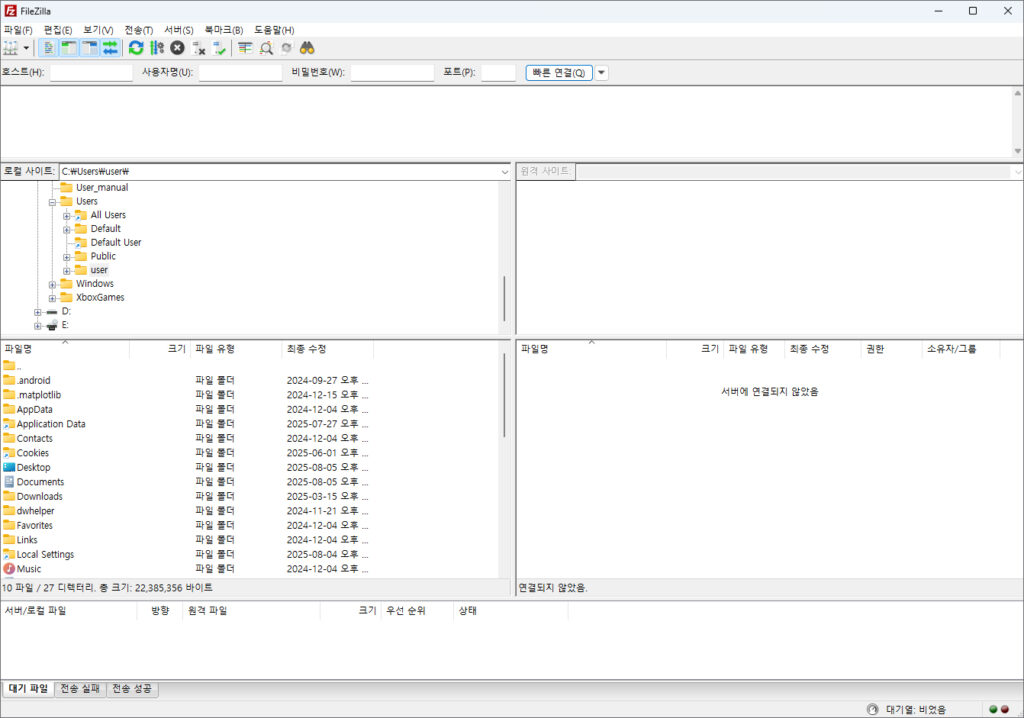Sort local files by 최종 수정 column header

click(327, 349)
